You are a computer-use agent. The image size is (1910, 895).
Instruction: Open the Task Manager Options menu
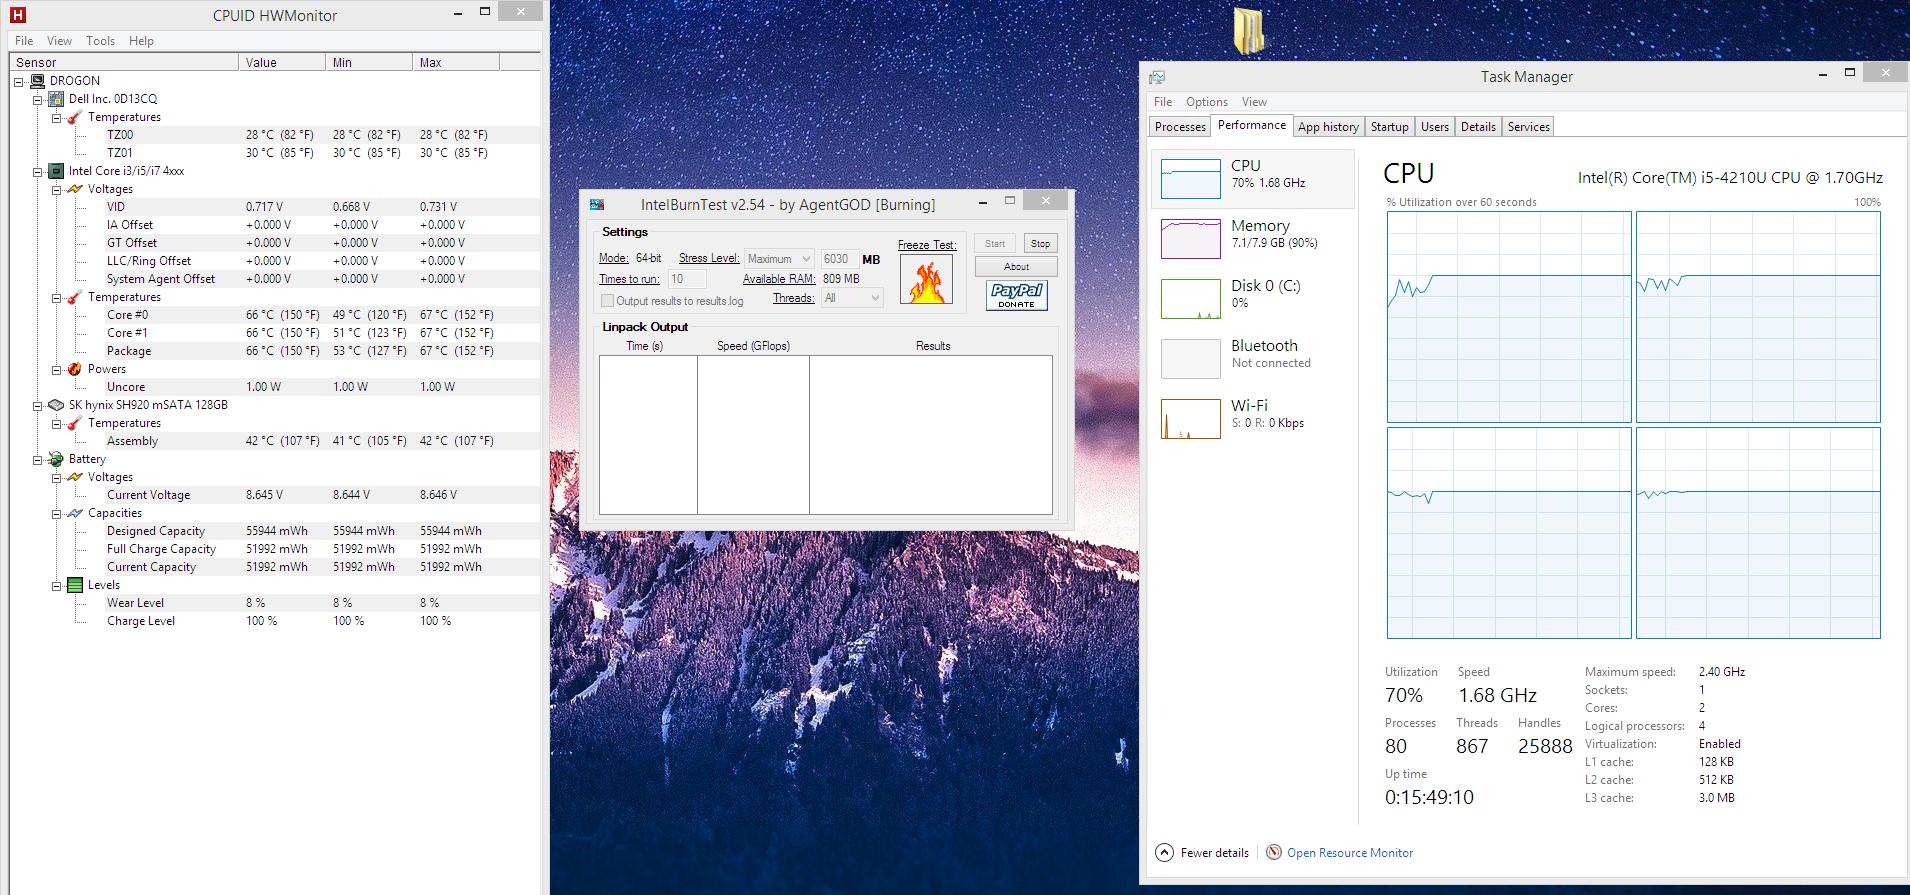(1207, 102)
